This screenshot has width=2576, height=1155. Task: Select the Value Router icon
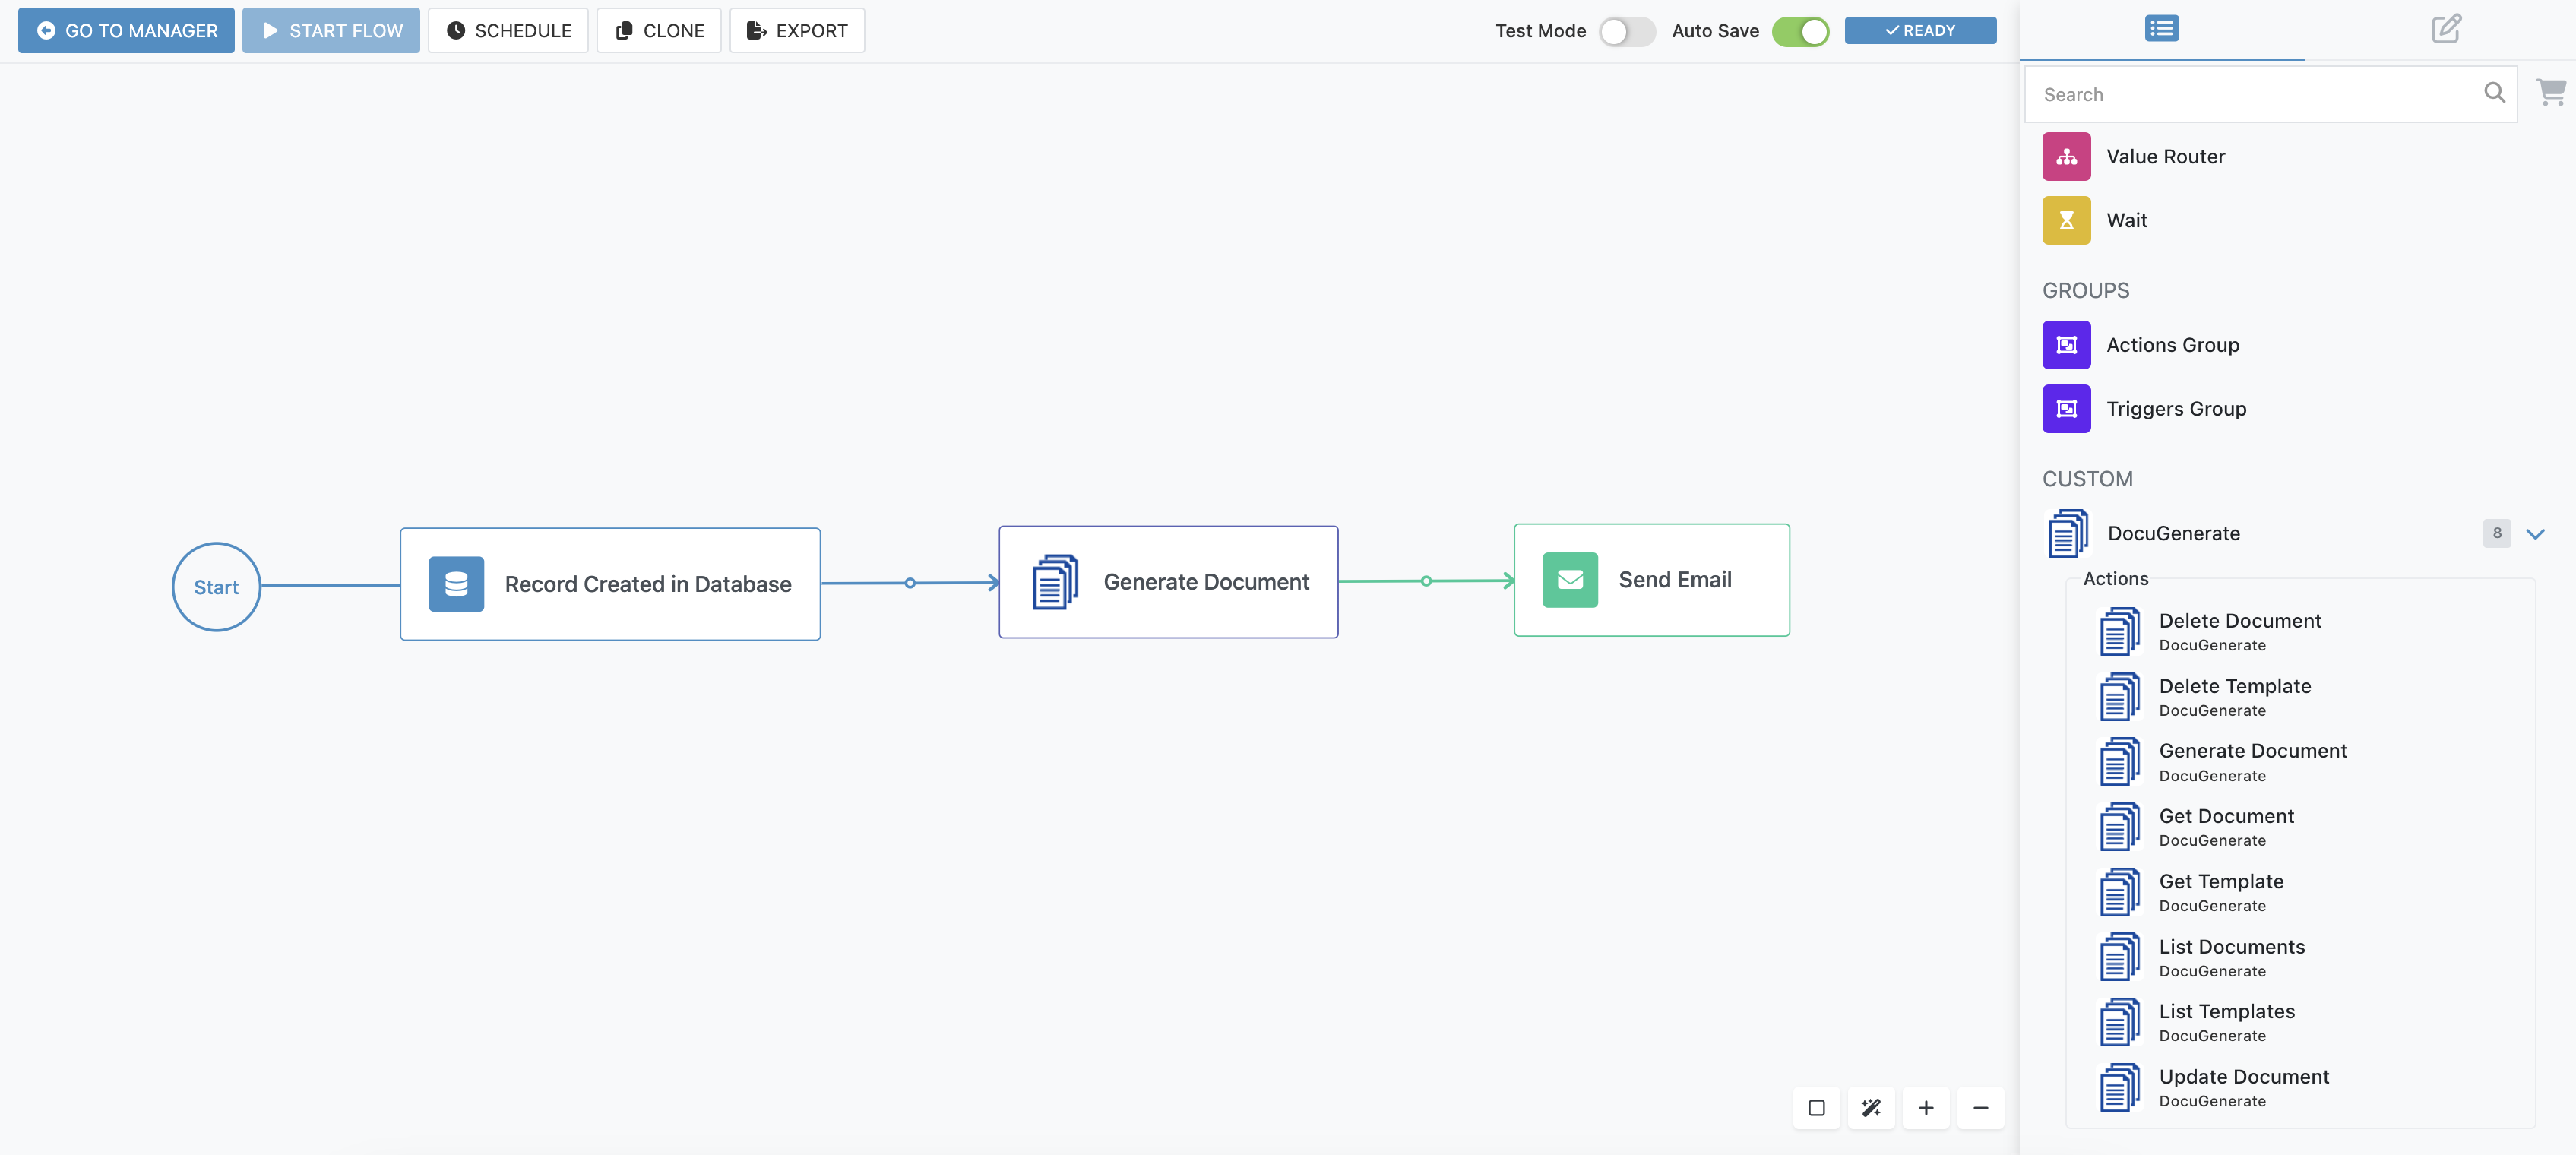(2066, 156)
